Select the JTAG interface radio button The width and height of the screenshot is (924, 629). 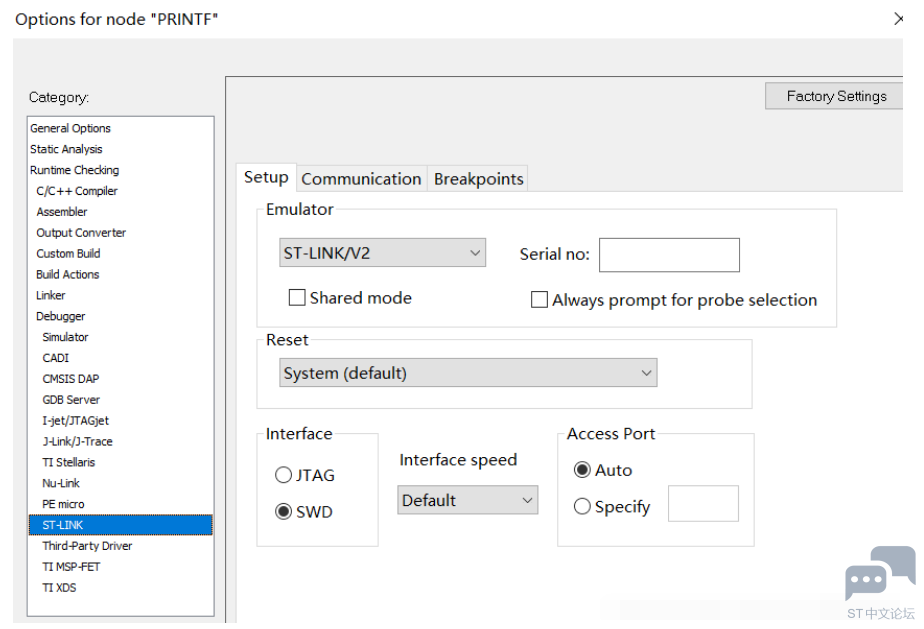(284, 476)
